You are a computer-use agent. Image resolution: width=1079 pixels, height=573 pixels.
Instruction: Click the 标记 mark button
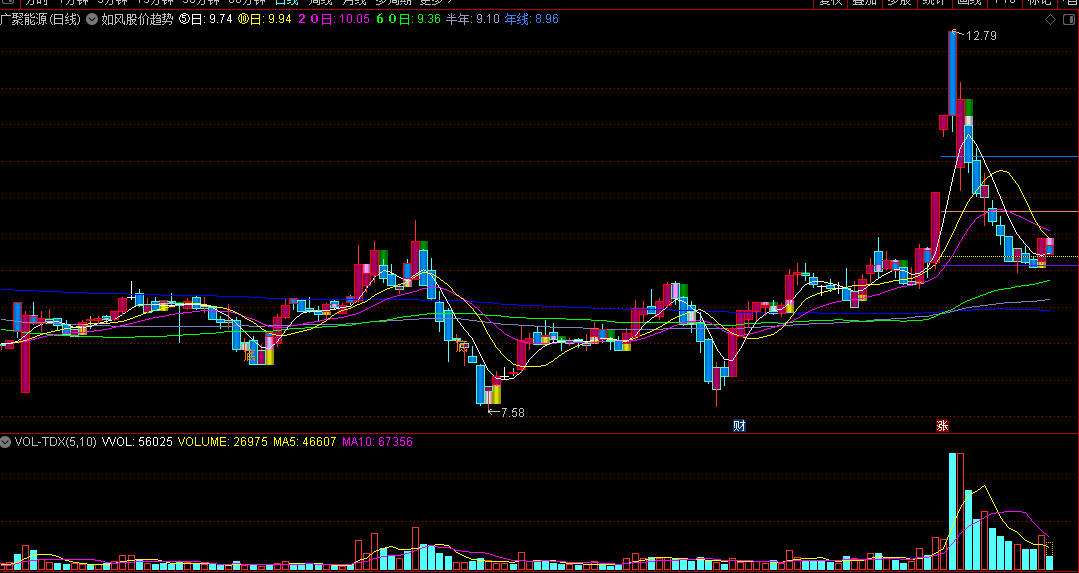(1039, 3)
